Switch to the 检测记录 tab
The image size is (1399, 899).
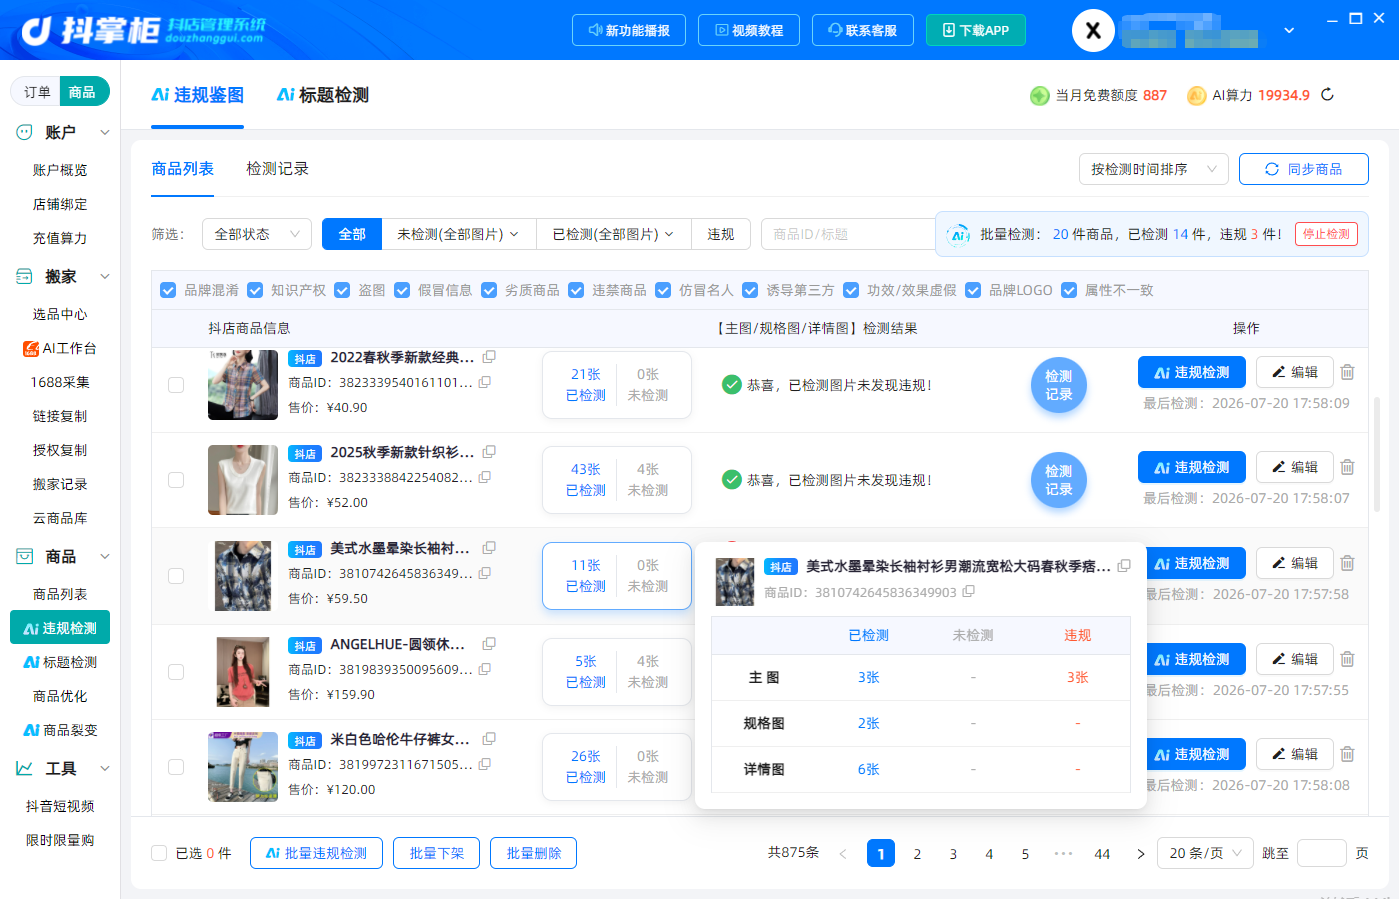(x=277, y=169)
